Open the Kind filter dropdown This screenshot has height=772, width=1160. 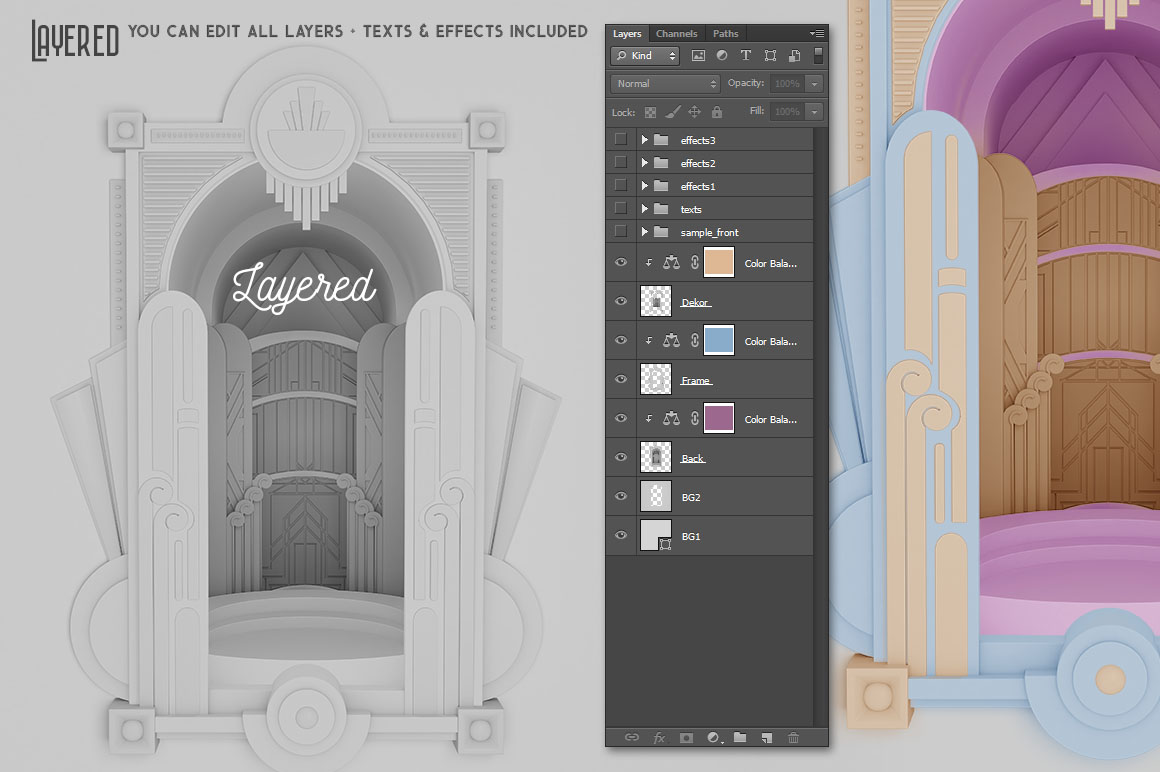pos(645,56)
